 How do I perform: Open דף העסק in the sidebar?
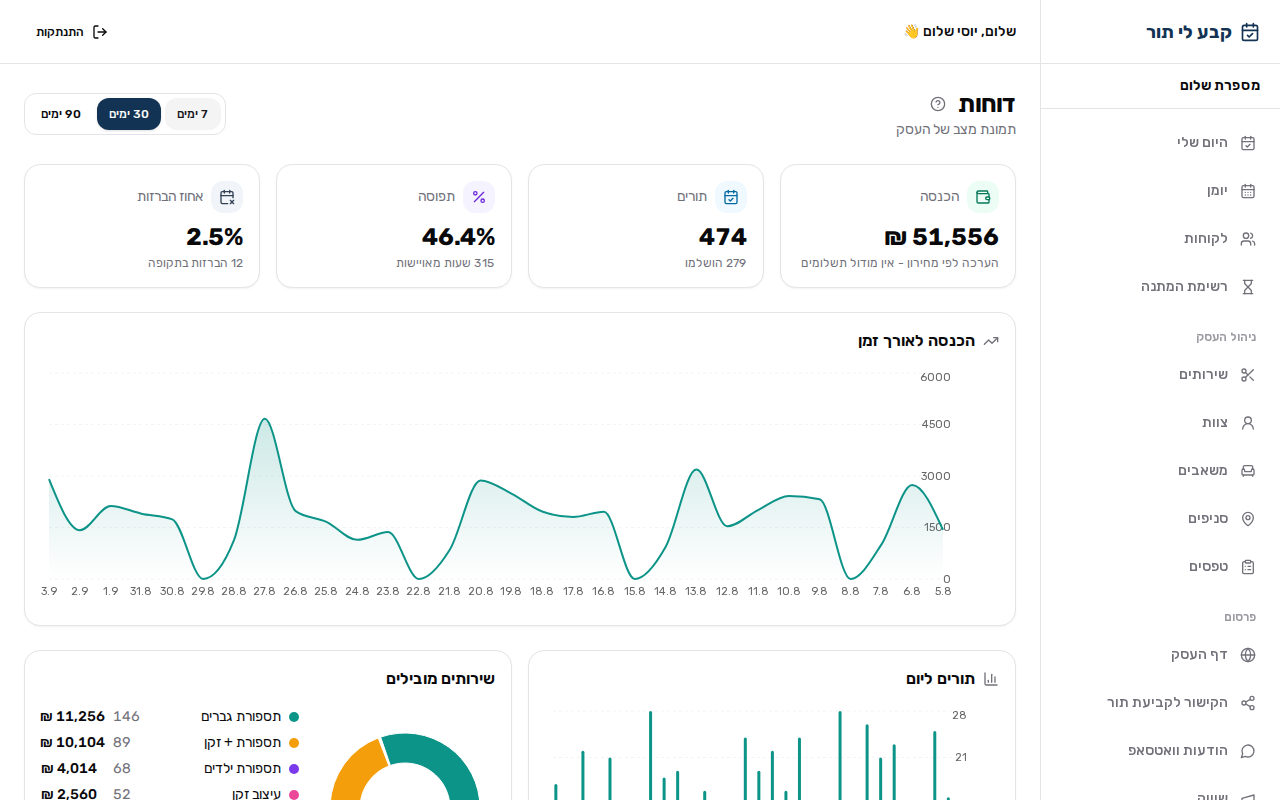click(1160, 655)
